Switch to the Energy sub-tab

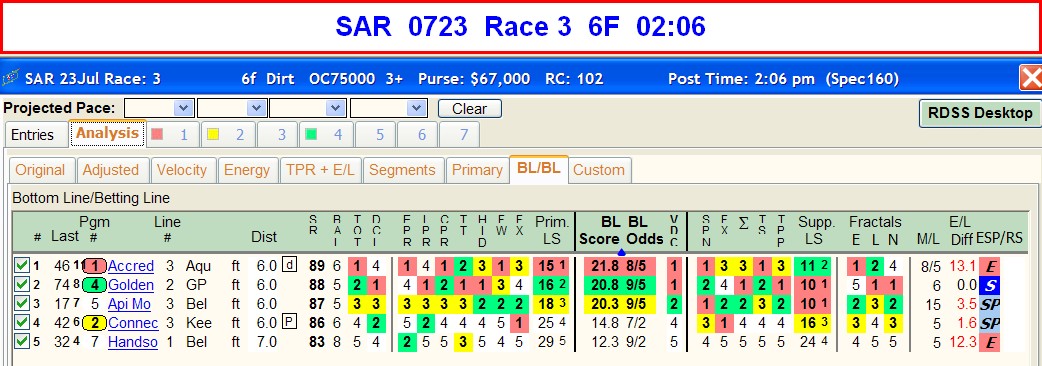click(x=247, y=170)
